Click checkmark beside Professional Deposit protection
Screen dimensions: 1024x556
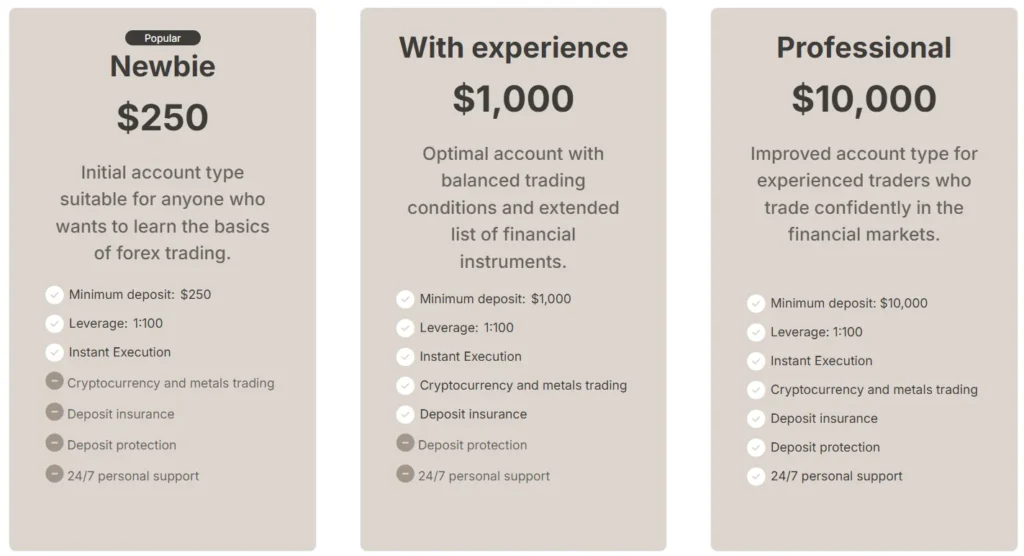(x=756, y=447)
